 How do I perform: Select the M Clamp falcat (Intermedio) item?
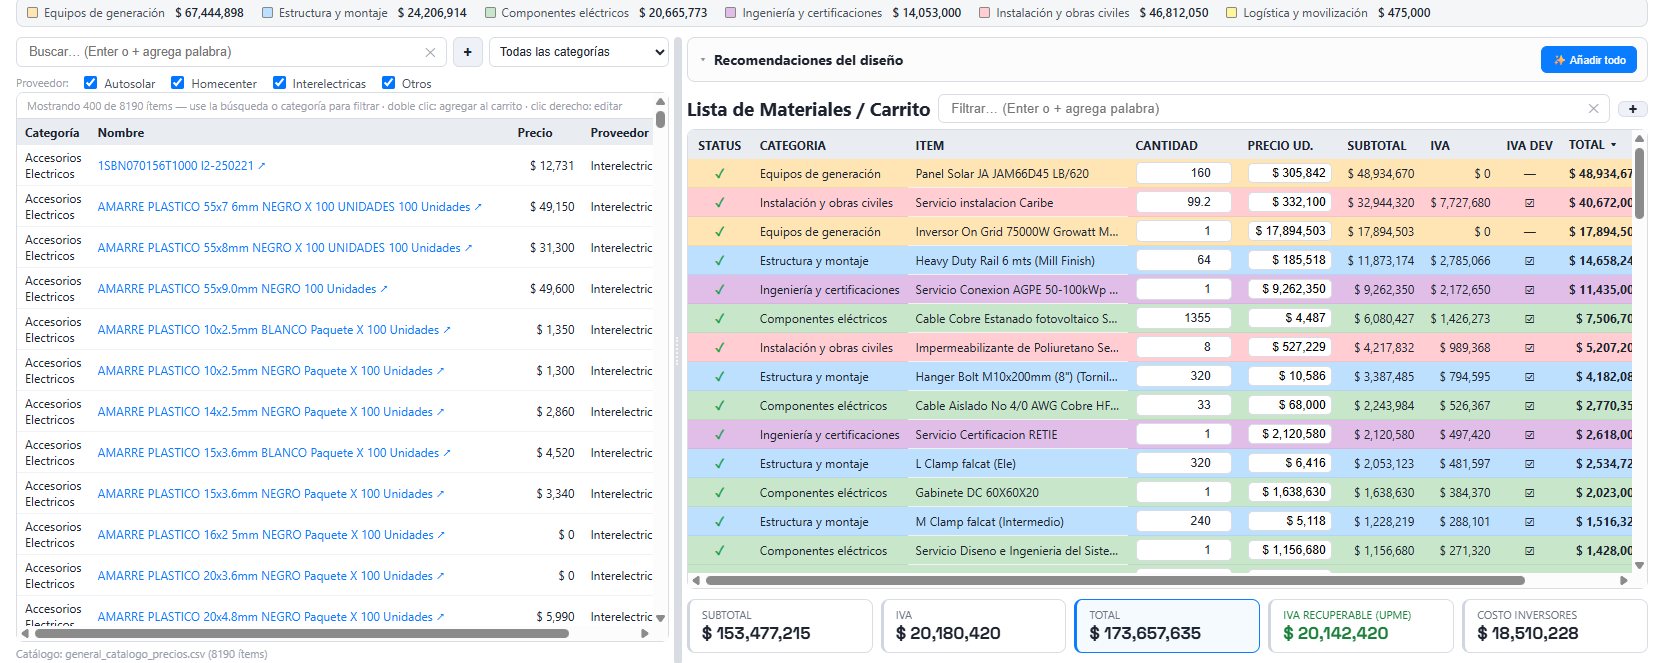click(989, 522)
